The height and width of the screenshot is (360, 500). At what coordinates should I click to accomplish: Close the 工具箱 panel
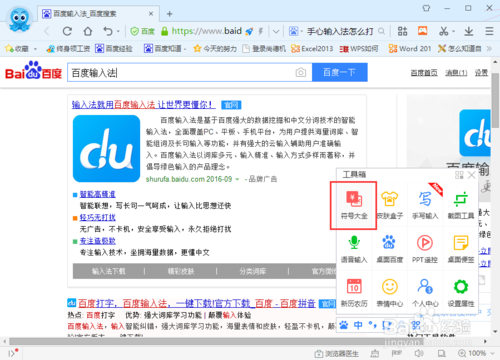pyautogui.click(x=471, y=175)
